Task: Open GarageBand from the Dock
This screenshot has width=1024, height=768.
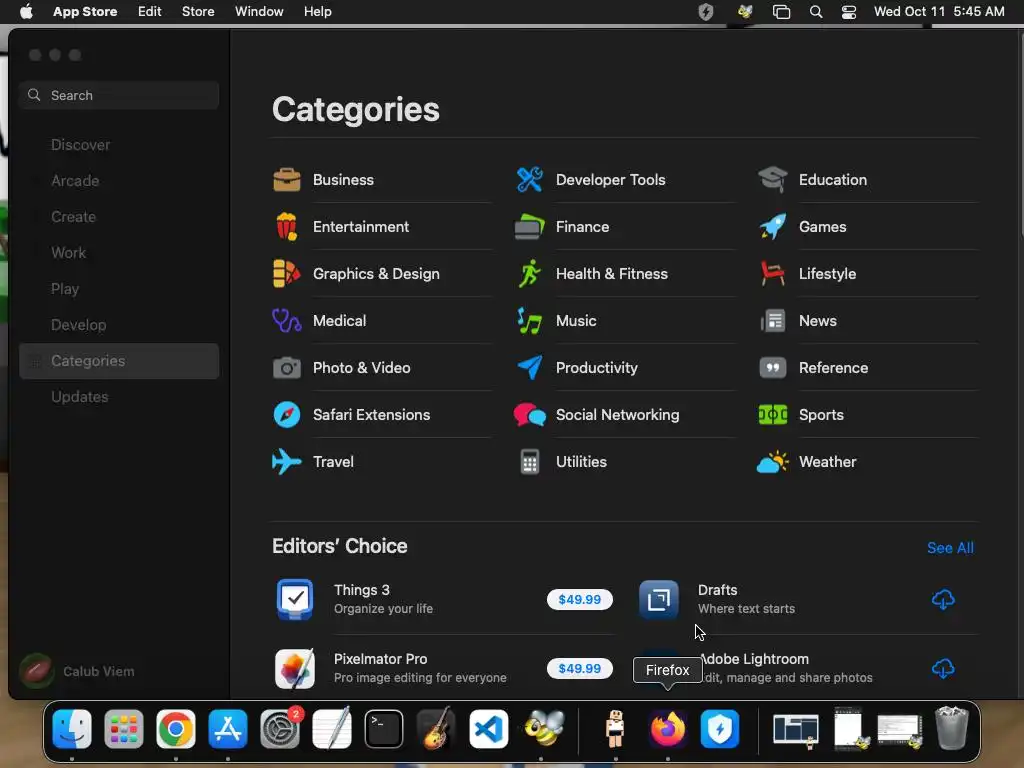Action: pyautogui.click(x=436, y=728)
